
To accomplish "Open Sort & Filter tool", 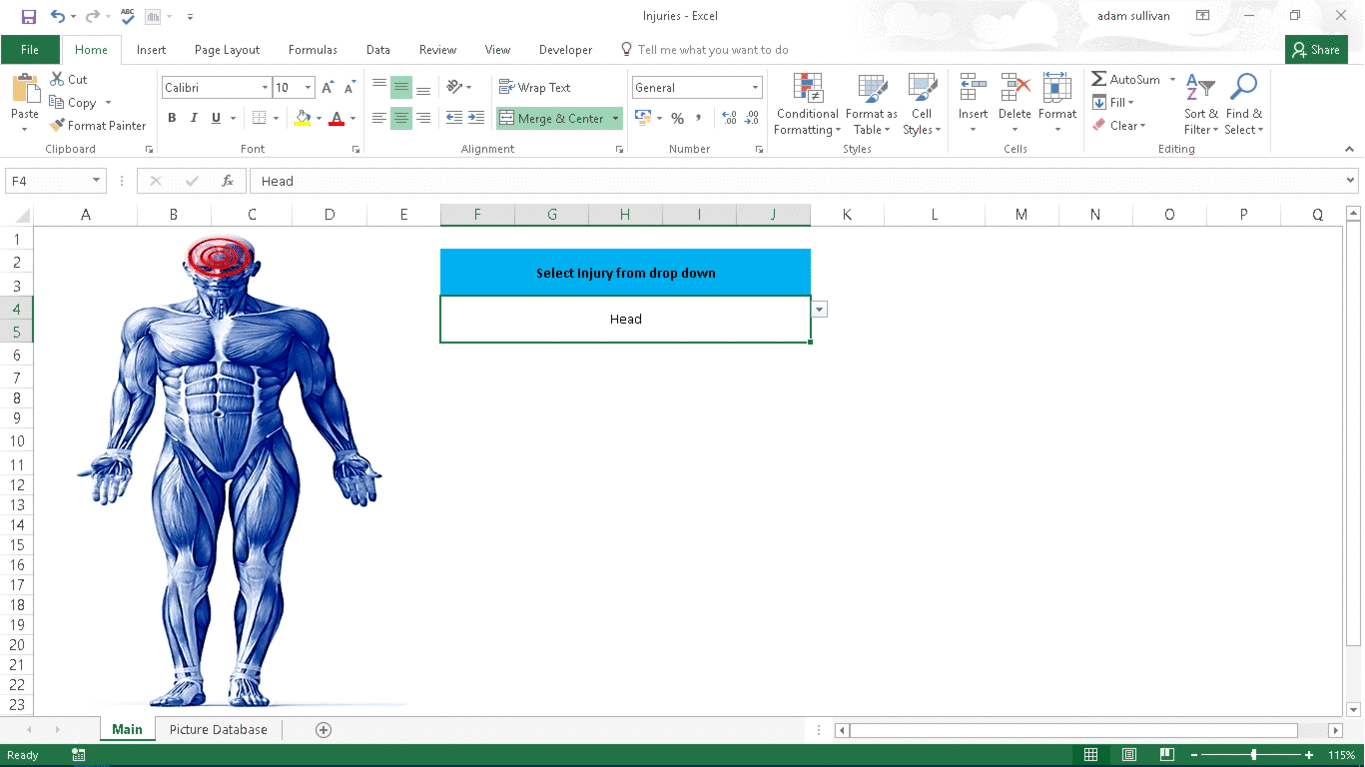I will pyautogui.click(x=1200, y=104).
